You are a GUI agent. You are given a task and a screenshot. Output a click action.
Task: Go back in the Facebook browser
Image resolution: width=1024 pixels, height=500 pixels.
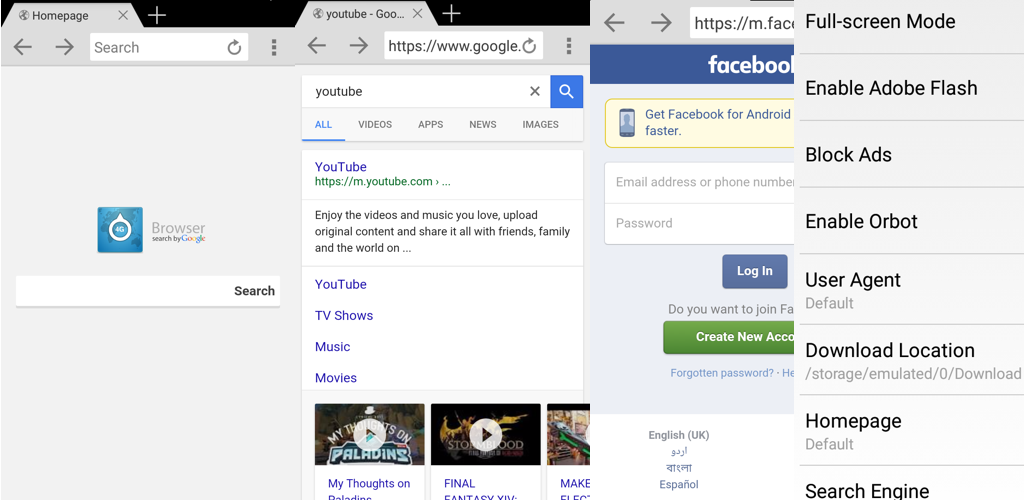tap(614, 23)
